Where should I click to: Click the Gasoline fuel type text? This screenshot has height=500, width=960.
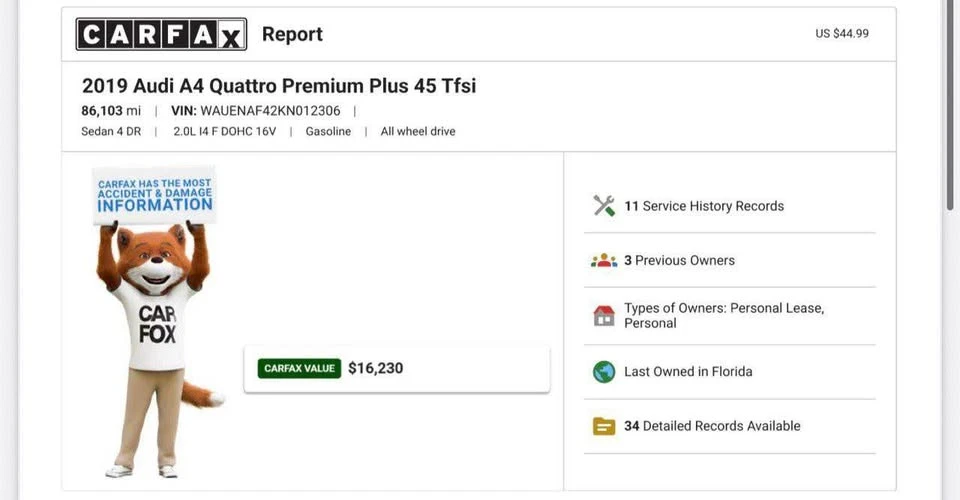click(328, 132)
